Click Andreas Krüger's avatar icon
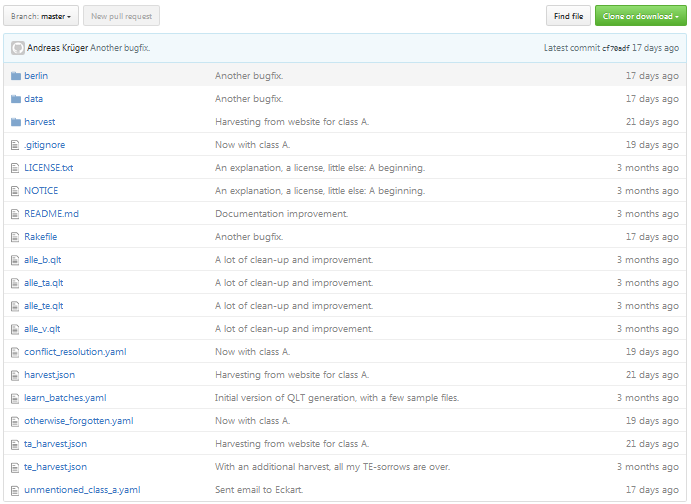This screenshot has height=504, width=691. [x=18, y=48]
